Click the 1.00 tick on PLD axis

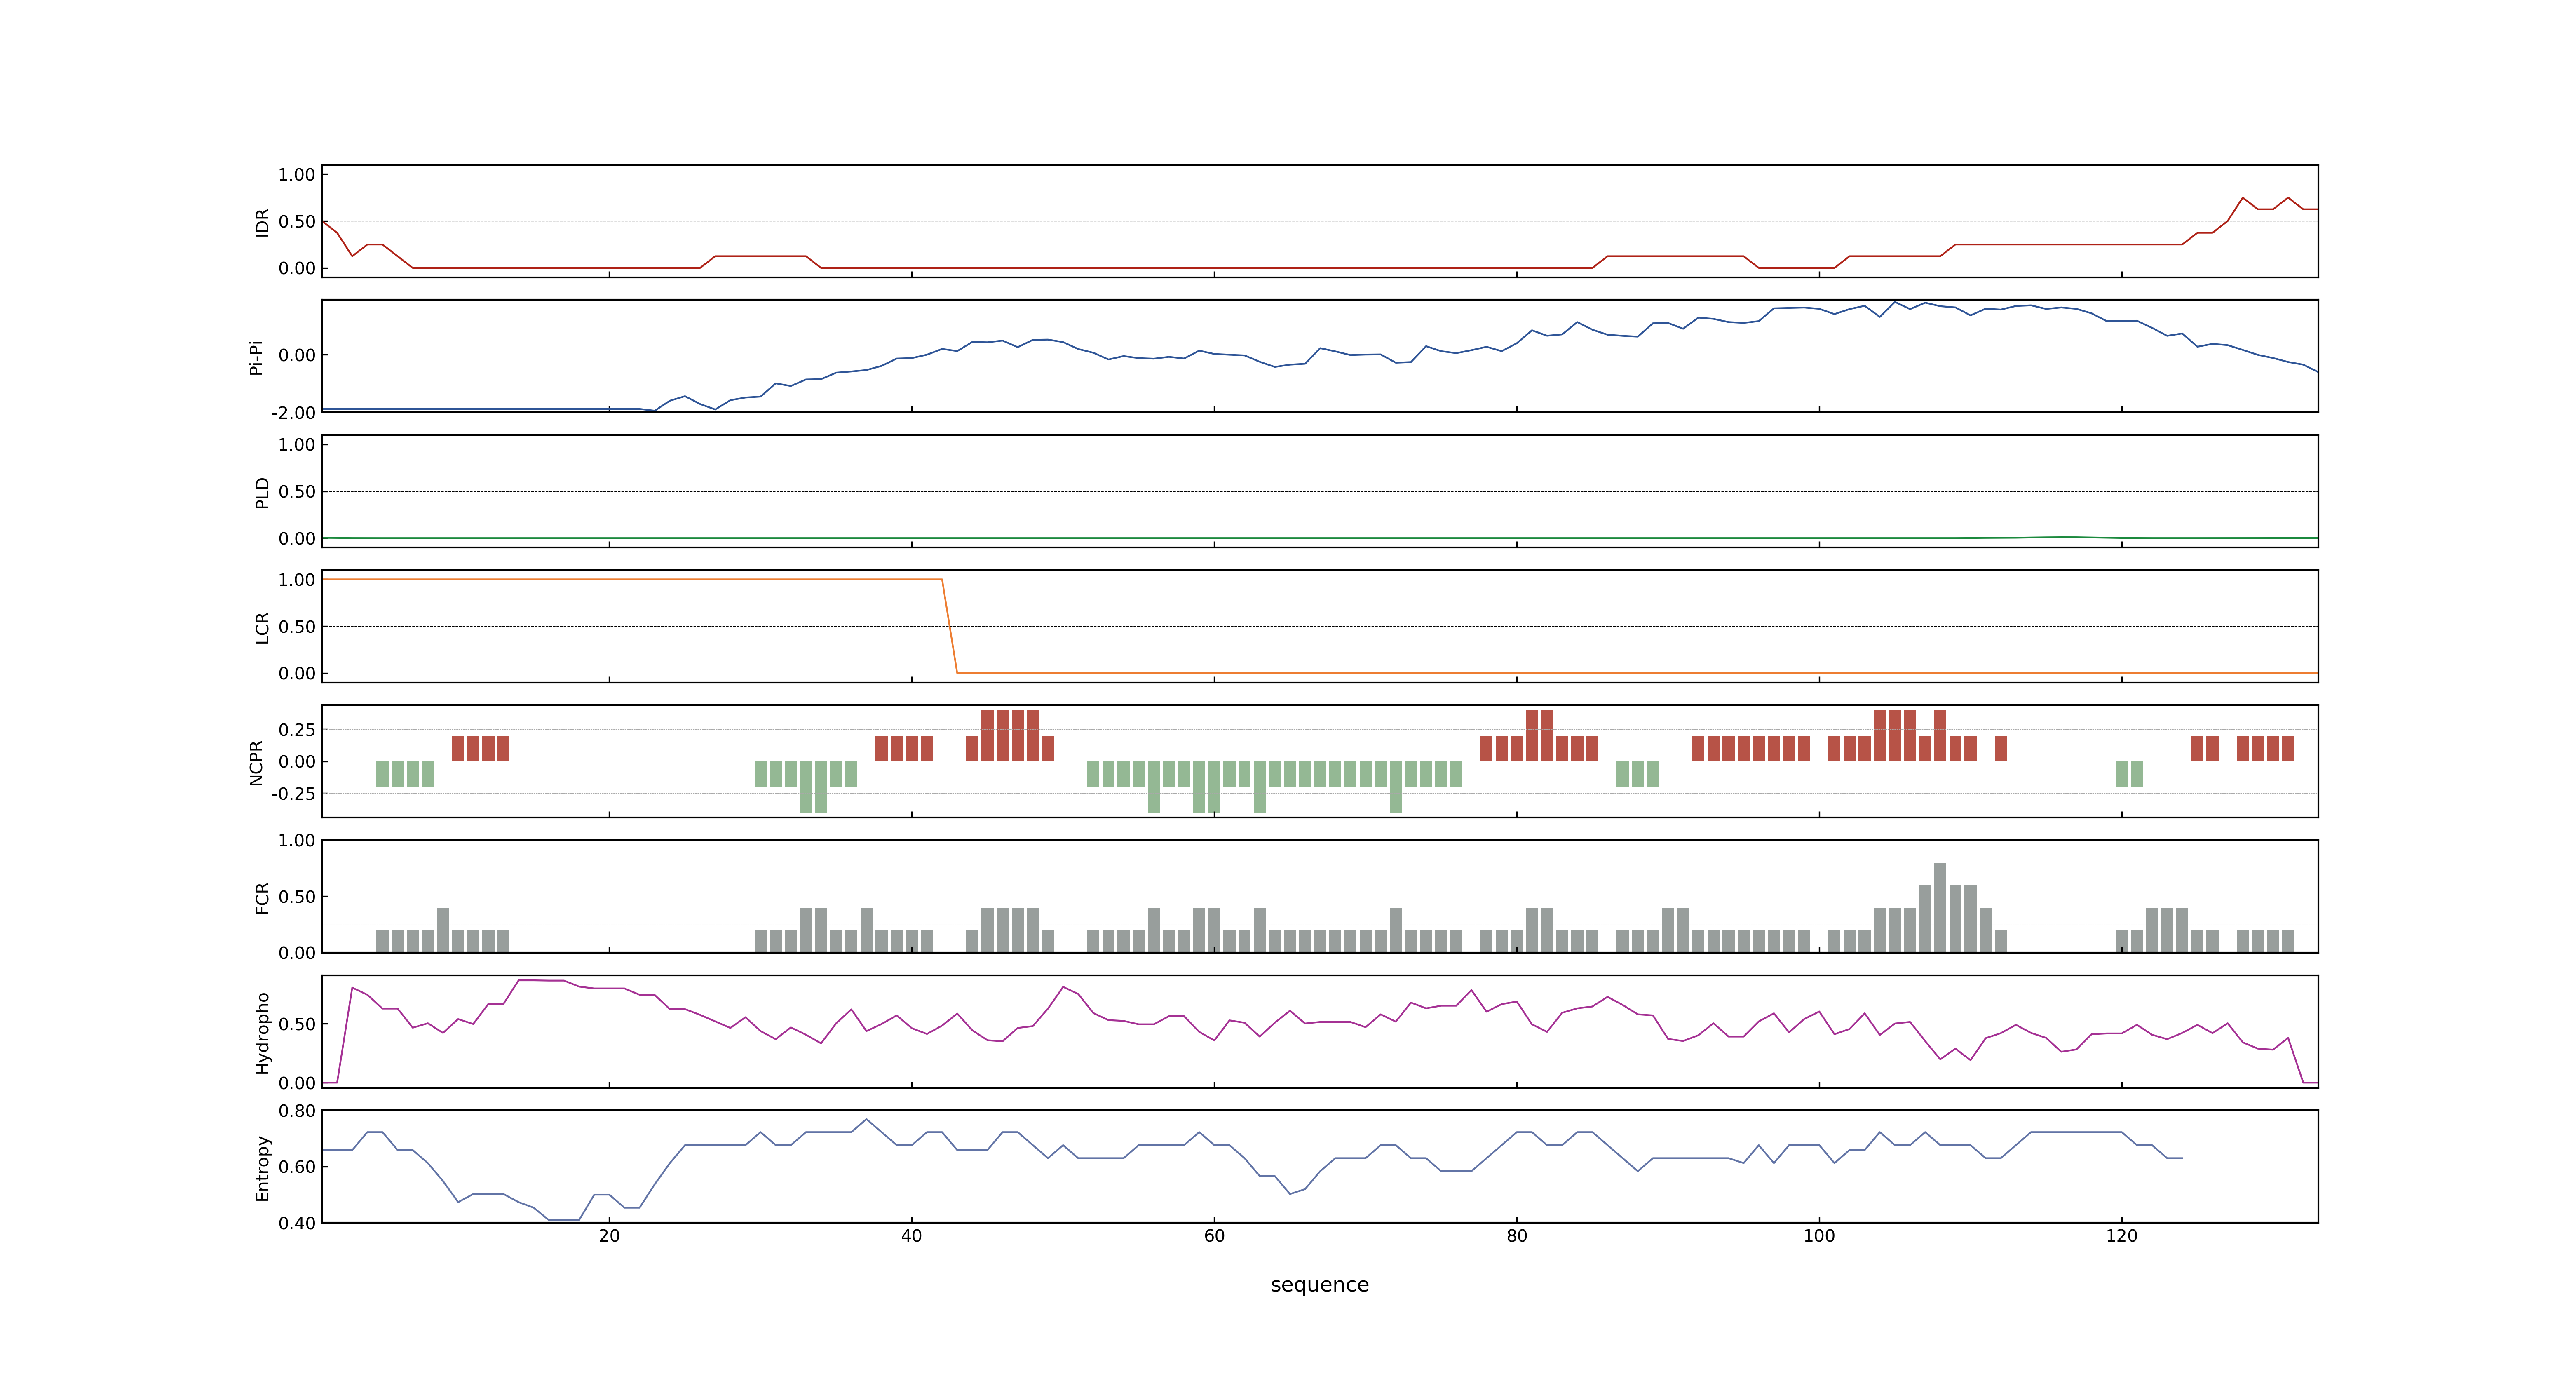[297, 445]
